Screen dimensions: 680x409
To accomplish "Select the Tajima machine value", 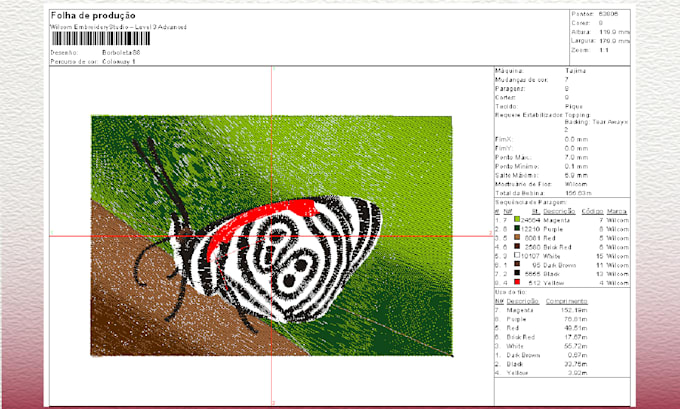I will coord(575,71).
